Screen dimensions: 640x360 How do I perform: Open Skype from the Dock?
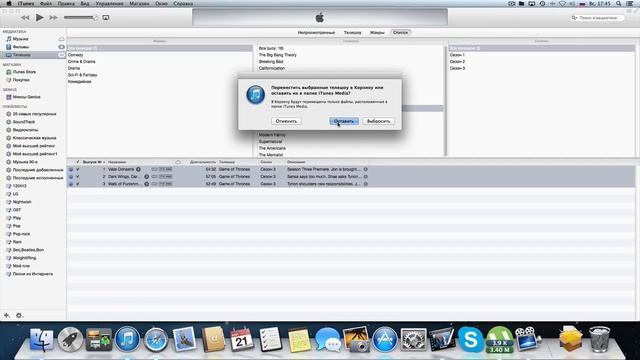point(471,340)
